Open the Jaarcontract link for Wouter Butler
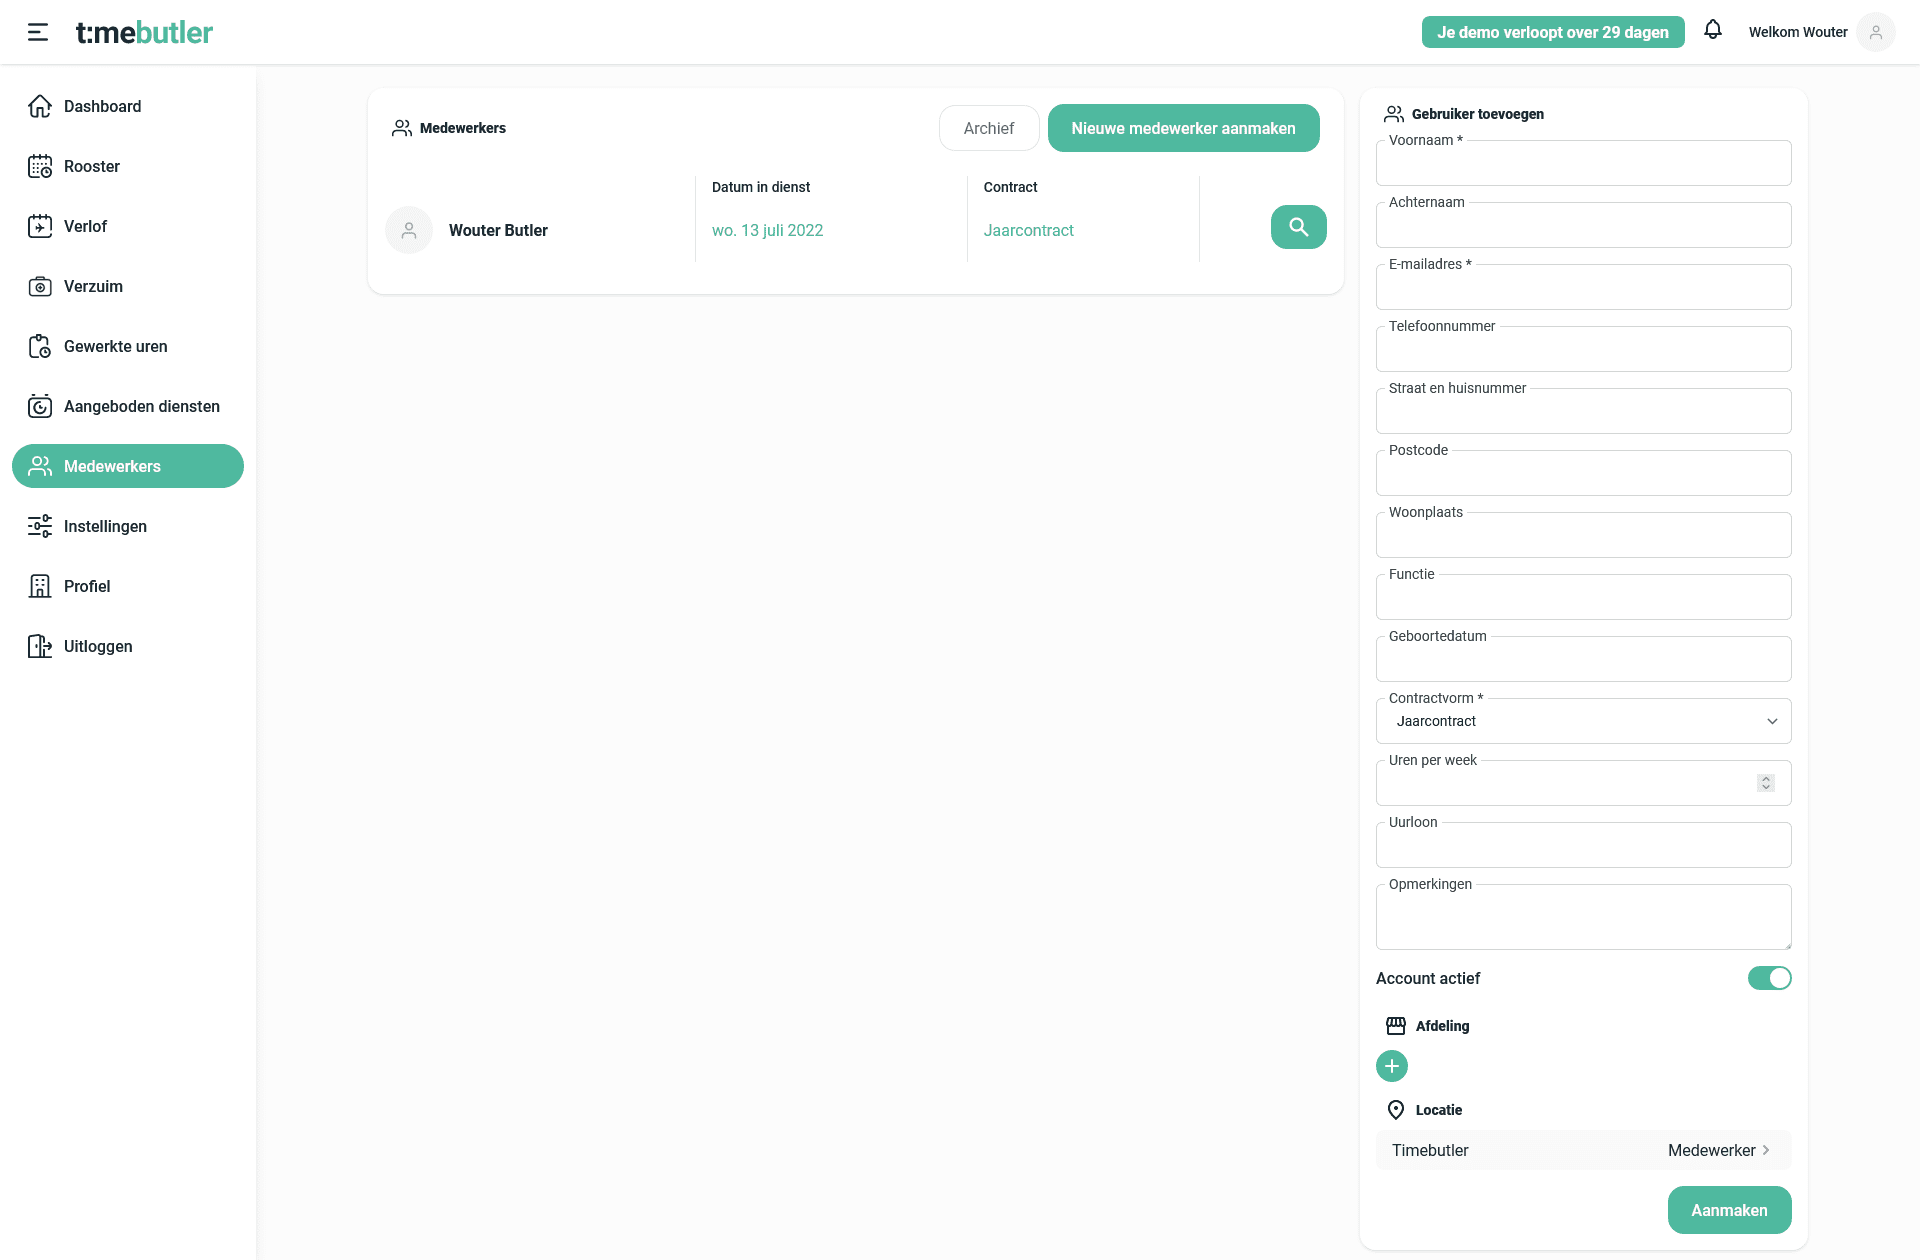The width and height of the screenshot is (1920, 1260). [1028, 230]
